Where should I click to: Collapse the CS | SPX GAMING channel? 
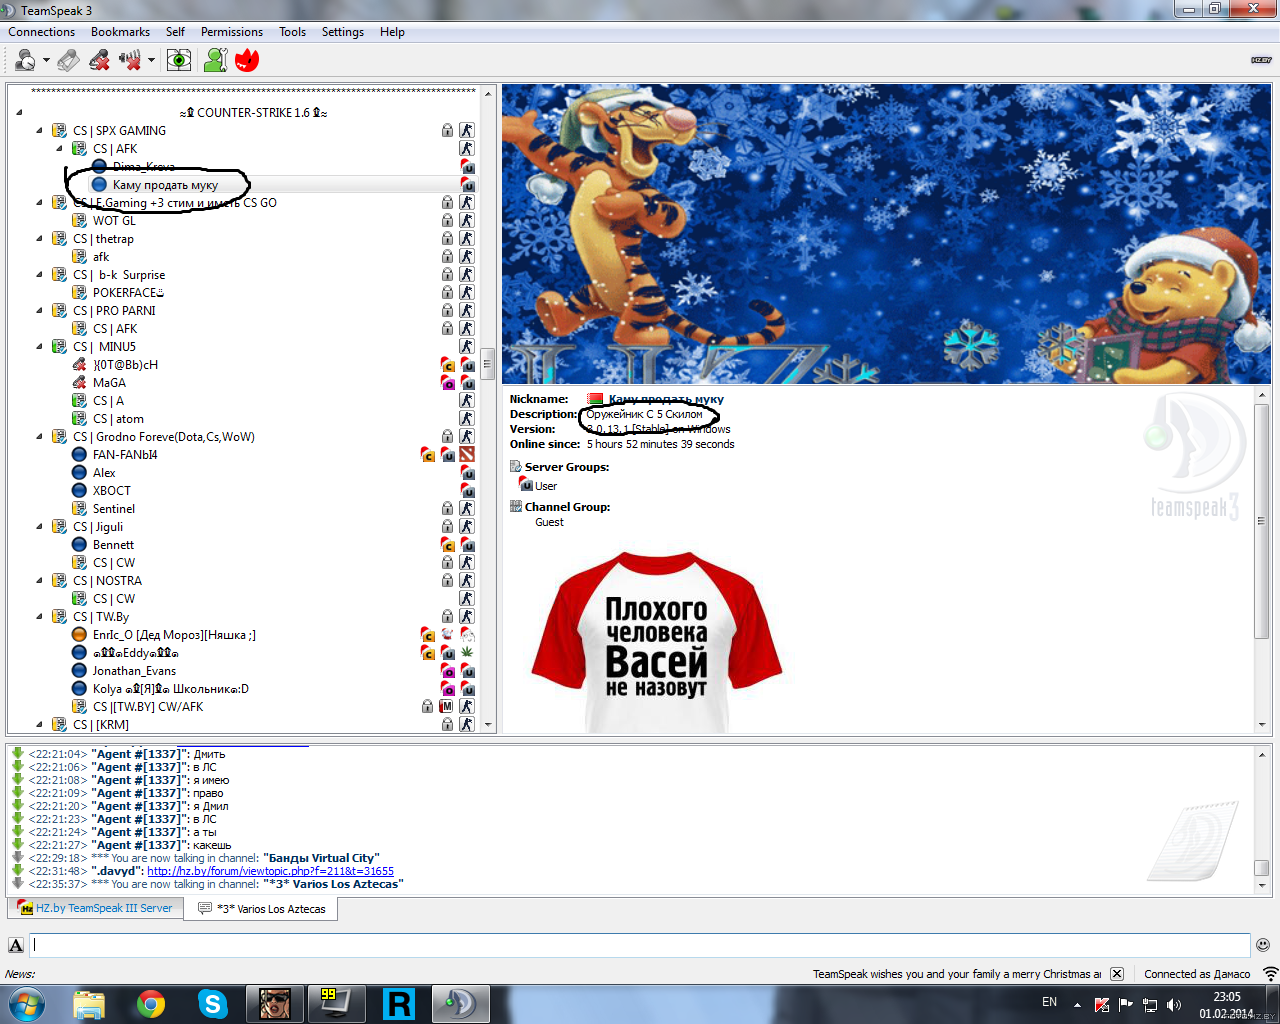(40, 131)
